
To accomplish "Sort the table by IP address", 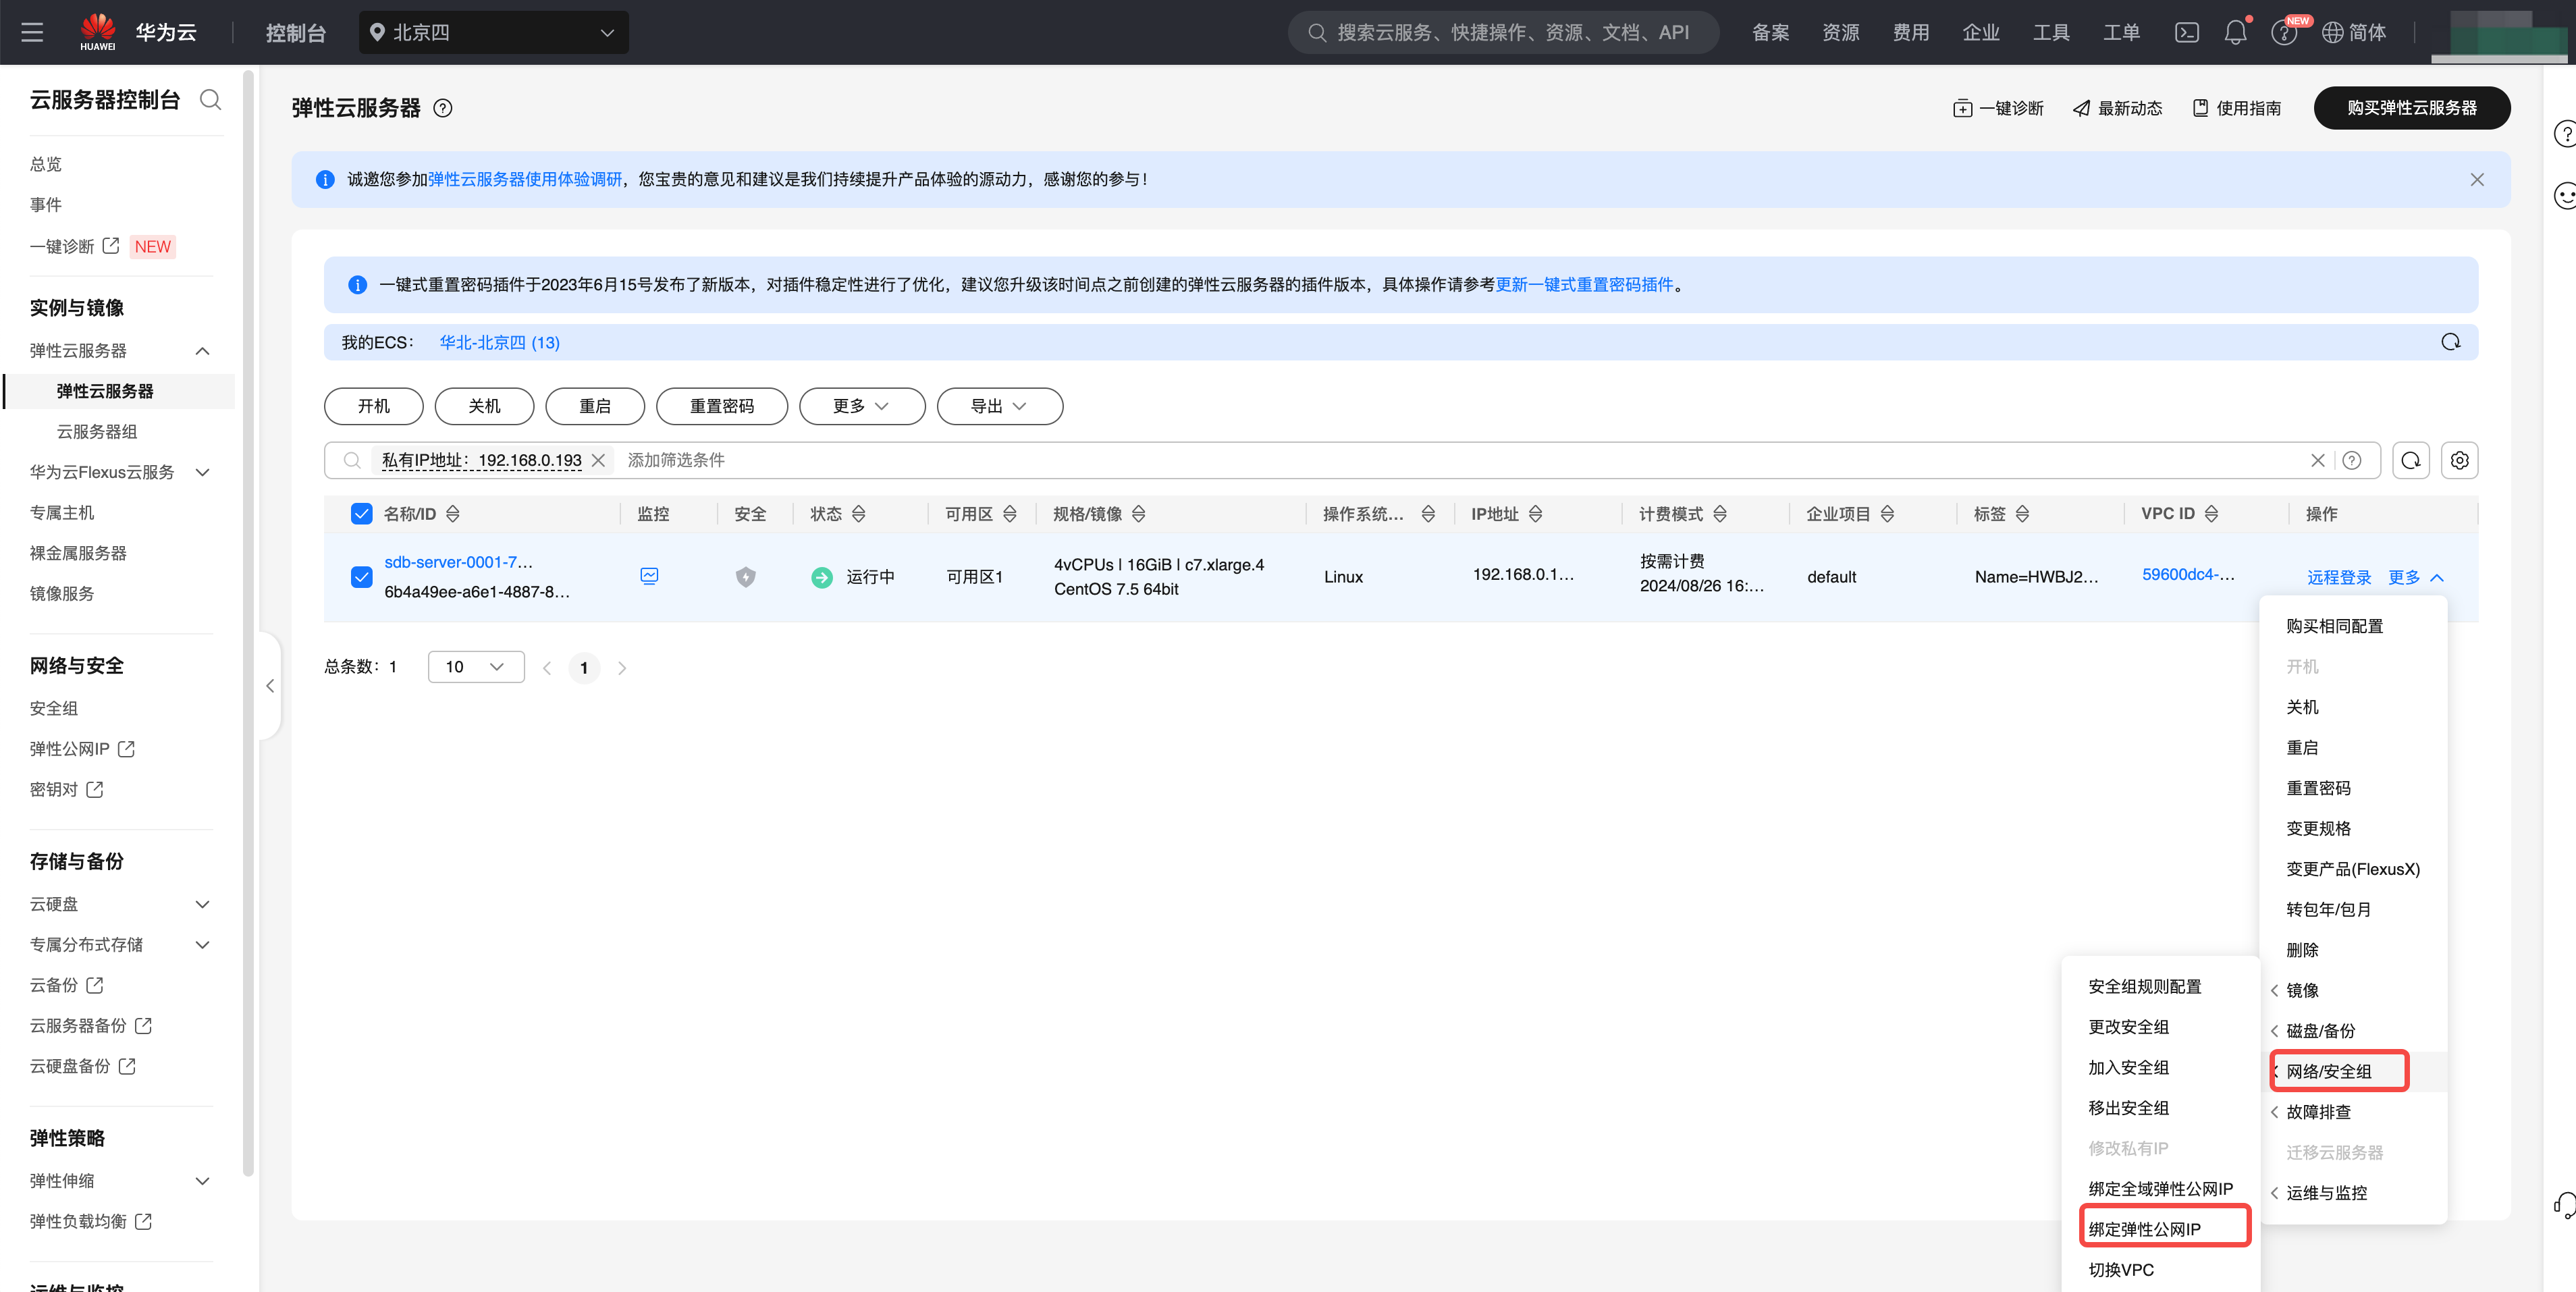I will [1536, 514].
